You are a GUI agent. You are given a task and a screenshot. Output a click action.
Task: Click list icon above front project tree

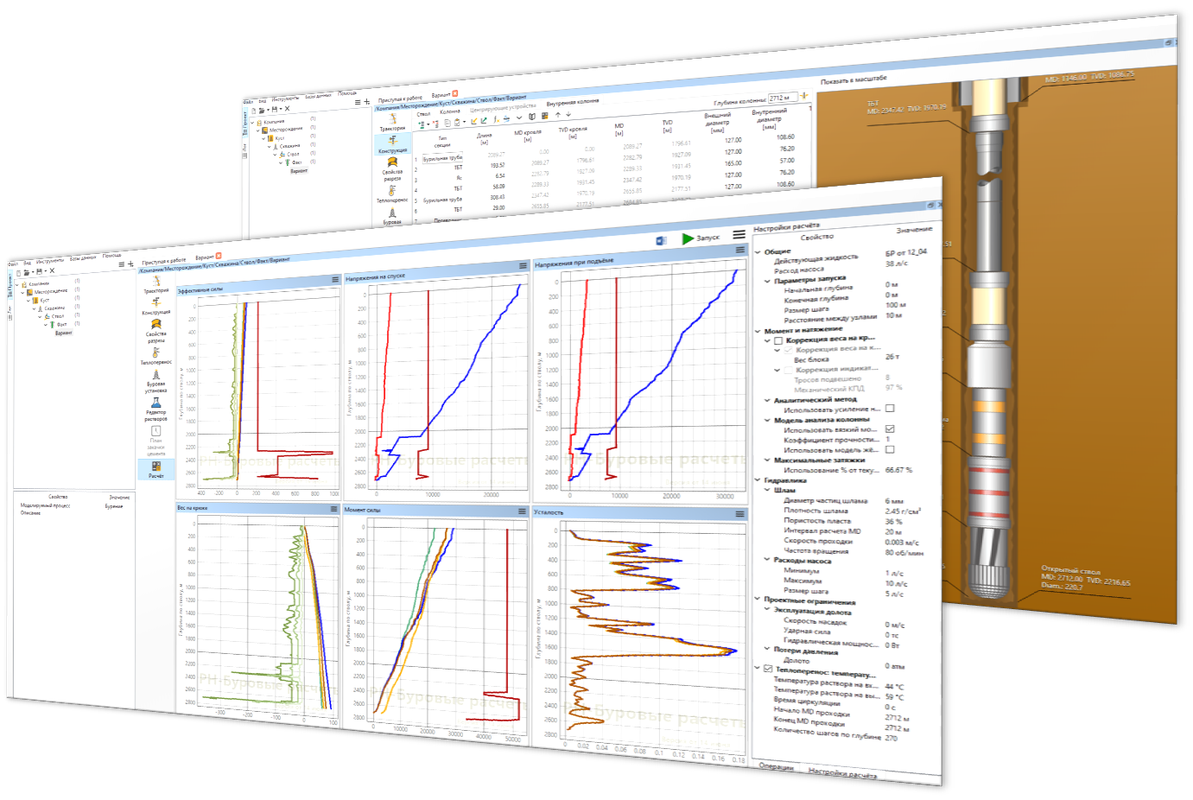click(120, 264)
